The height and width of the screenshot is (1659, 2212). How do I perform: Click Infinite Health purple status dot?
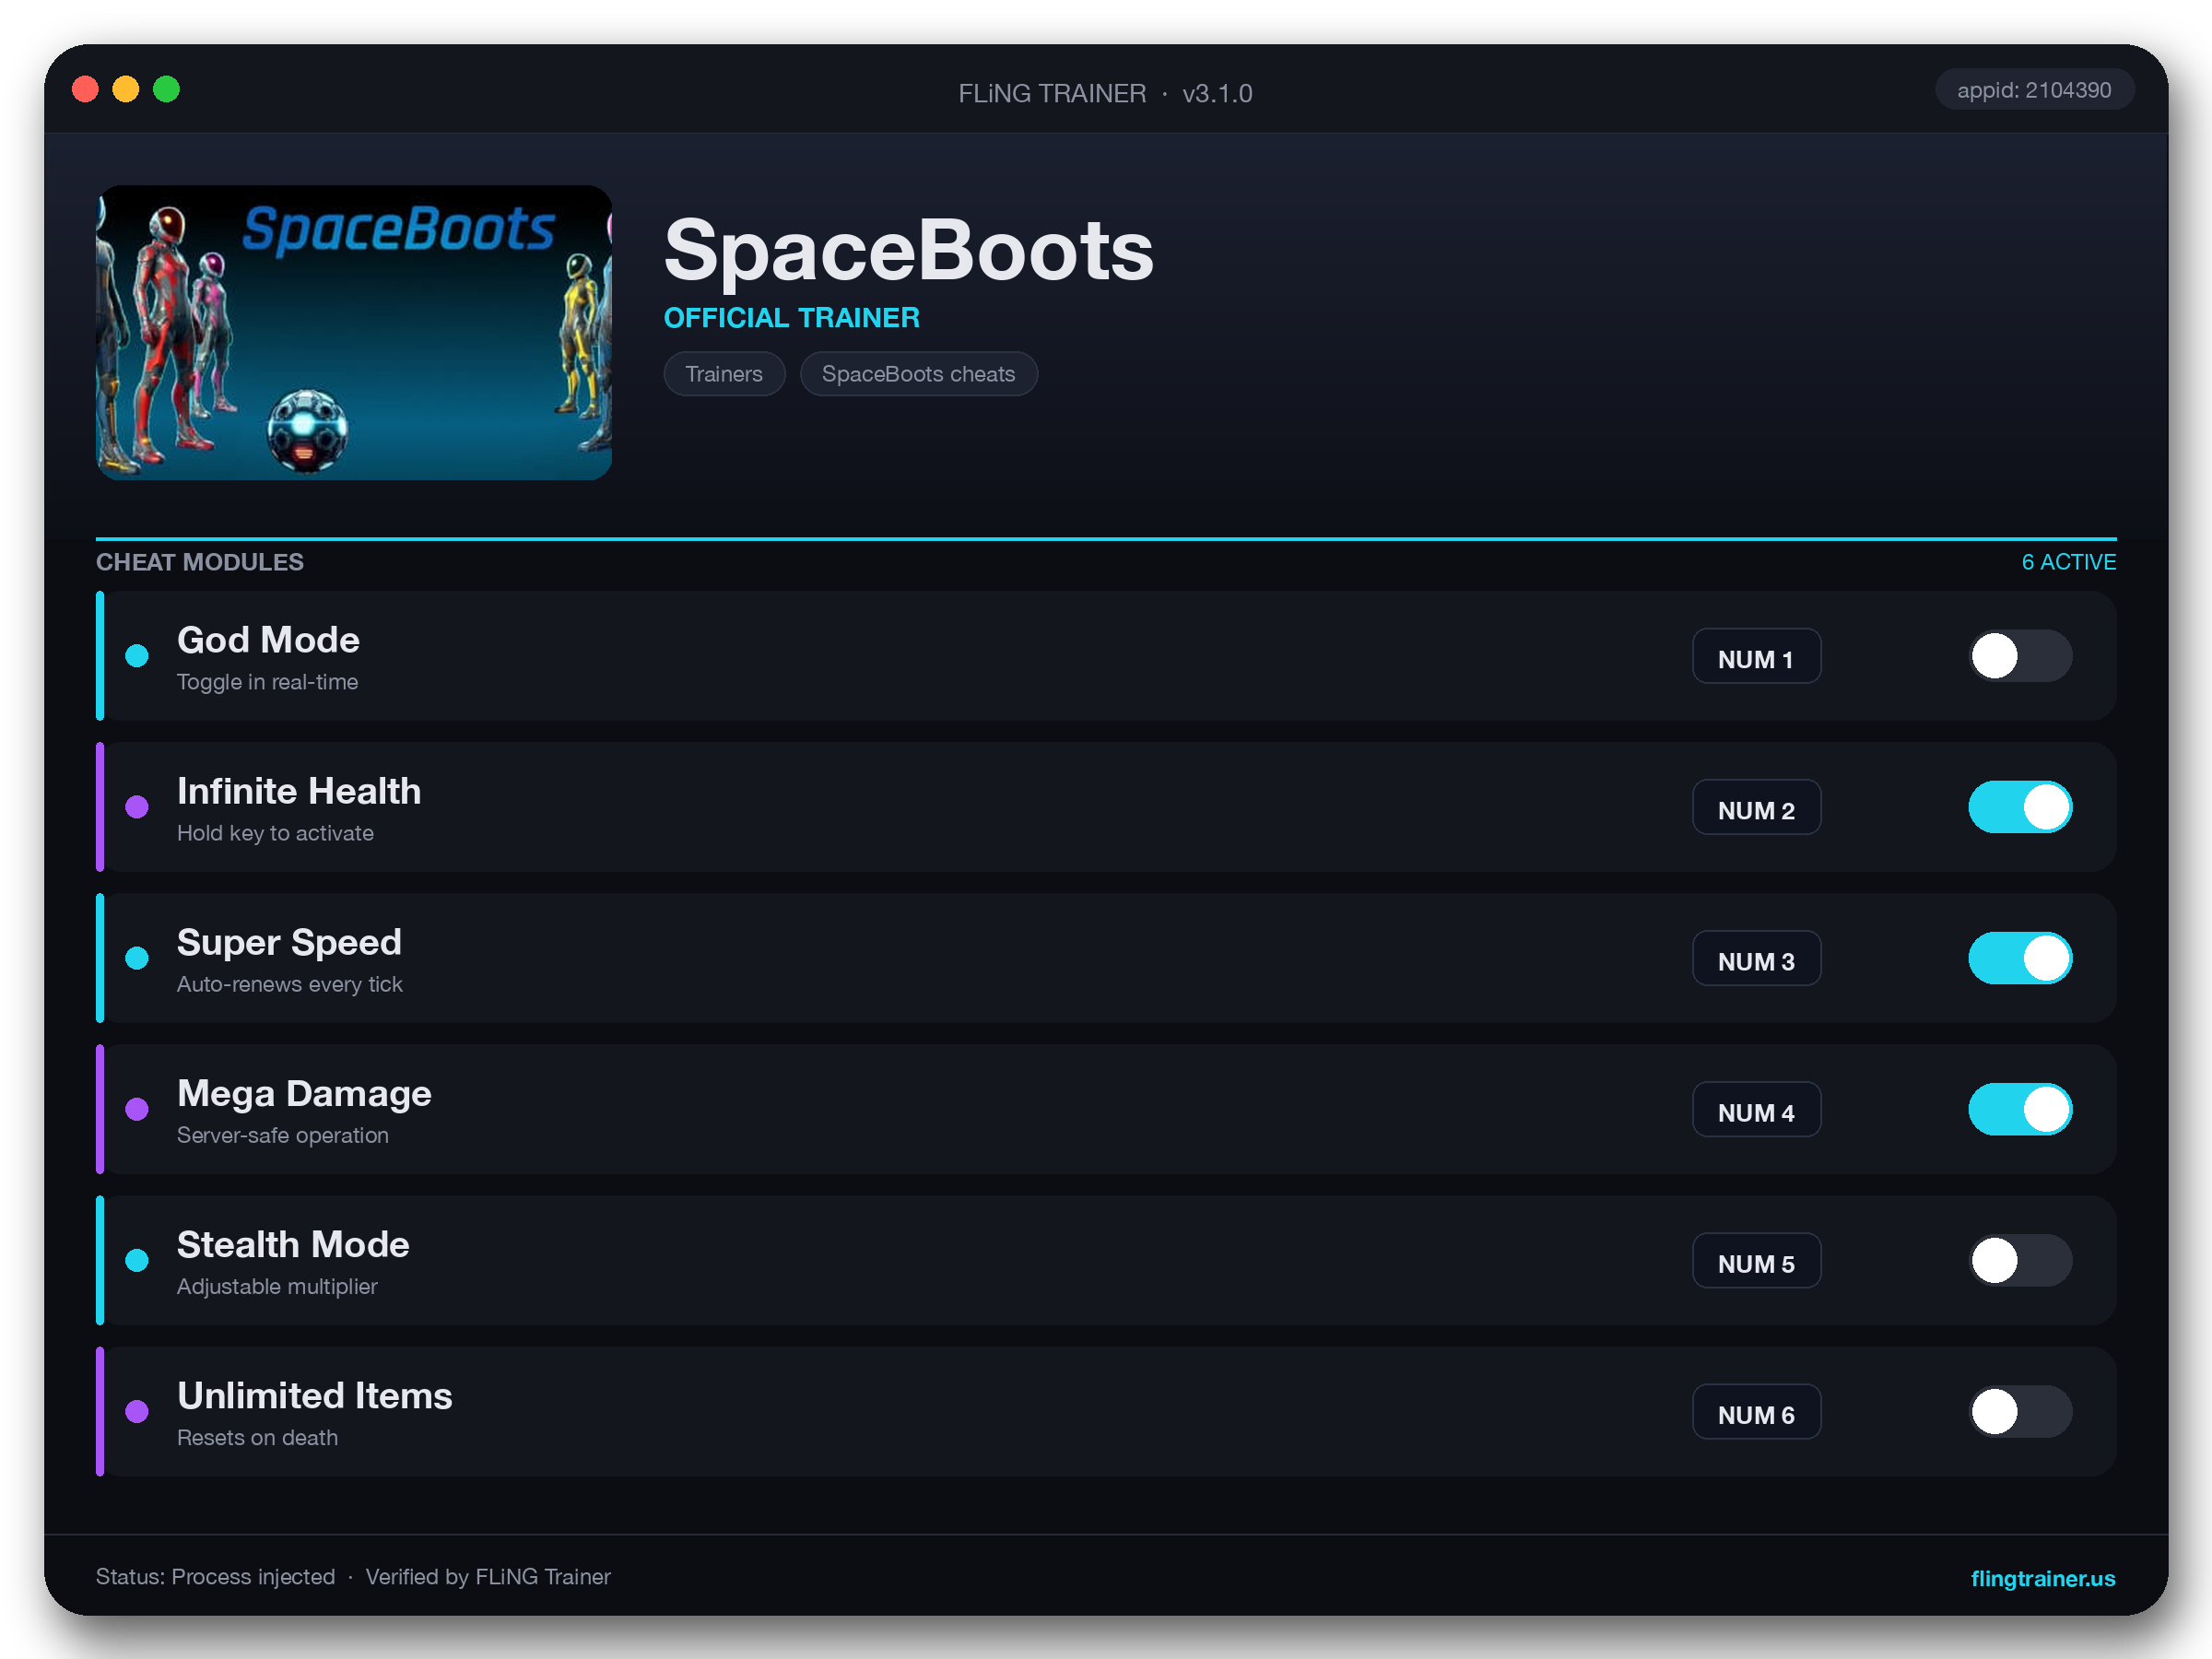coord(137,807)
